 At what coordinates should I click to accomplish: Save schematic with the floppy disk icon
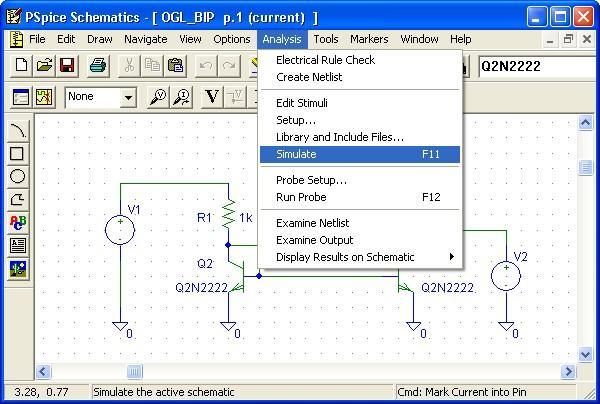pyautogui.click(x=67, y=66)
